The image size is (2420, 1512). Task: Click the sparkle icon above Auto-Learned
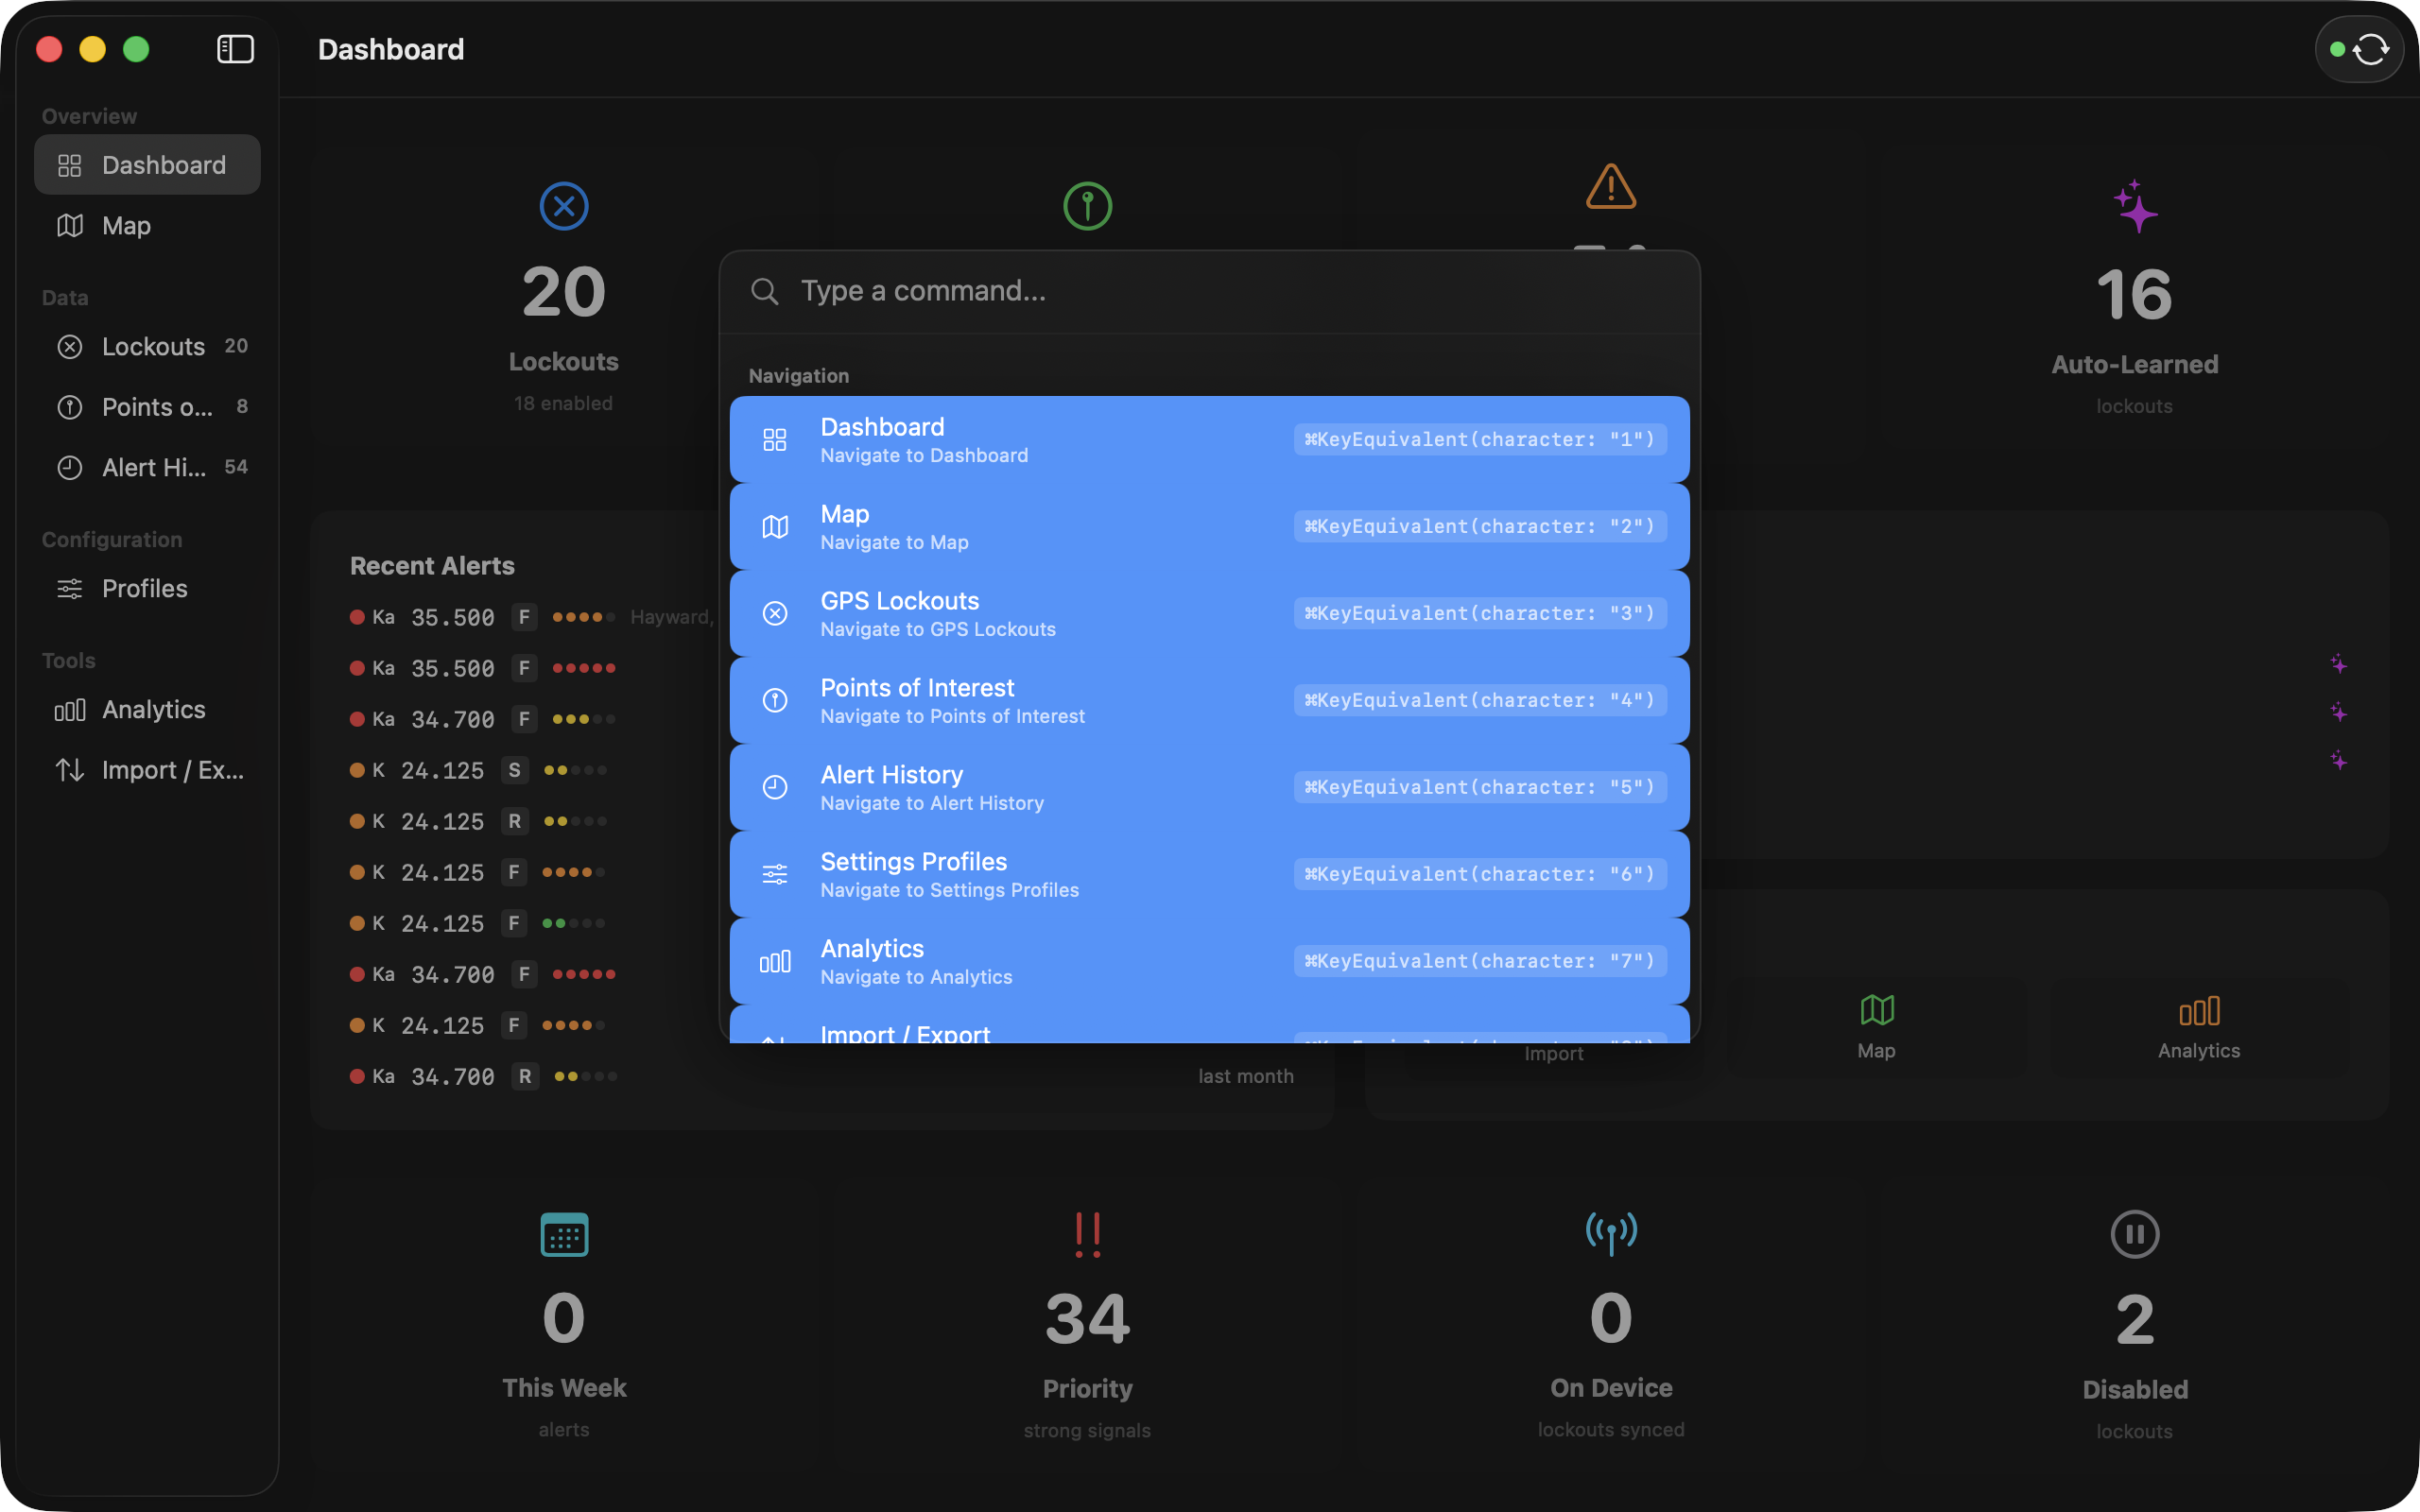[x=2134, y=207]
